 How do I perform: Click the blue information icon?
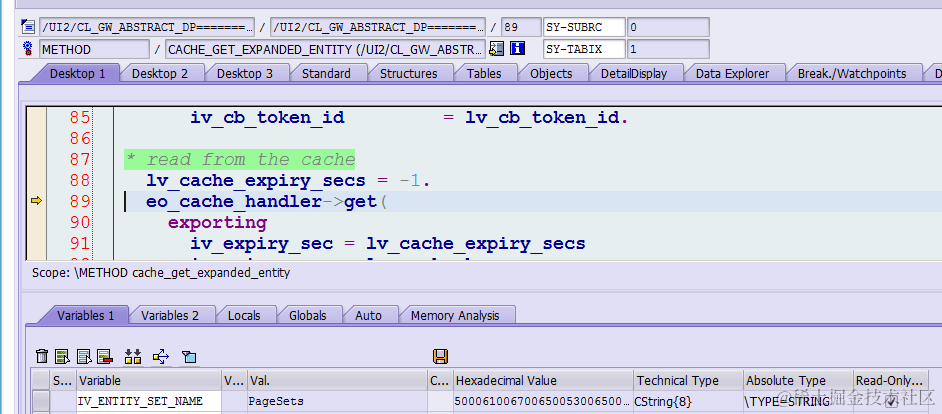tap(517, 49)
